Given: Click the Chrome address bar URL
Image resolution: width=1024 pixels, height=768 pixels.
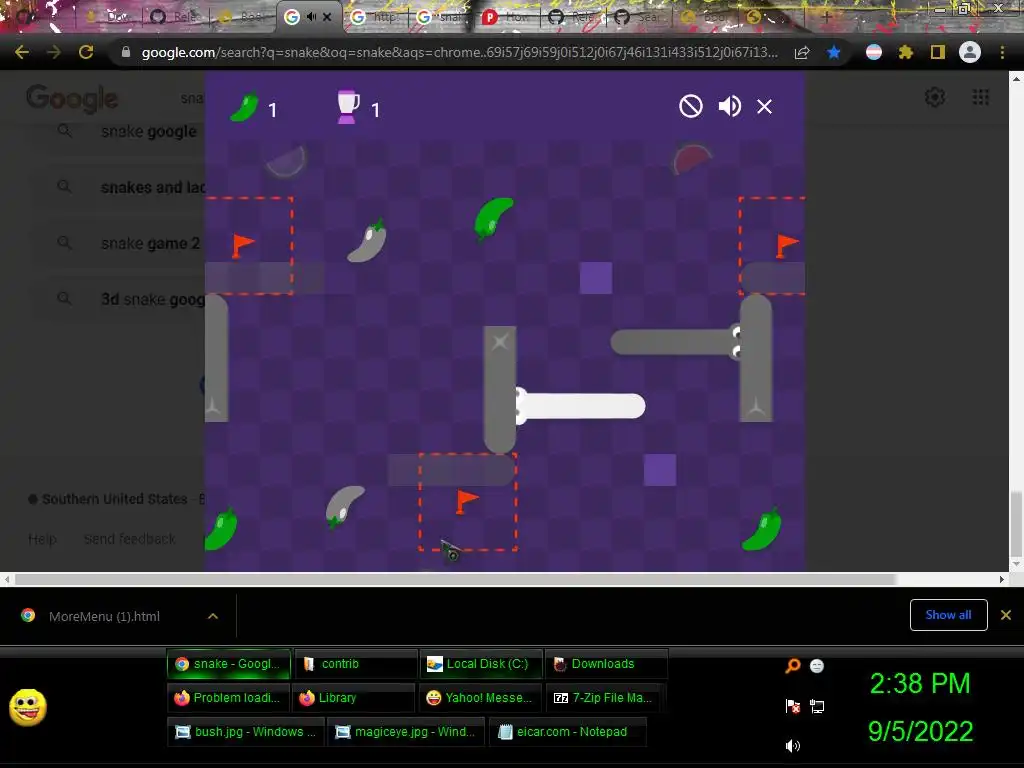Looking at the screenshot, I should (x=459, y=52).
